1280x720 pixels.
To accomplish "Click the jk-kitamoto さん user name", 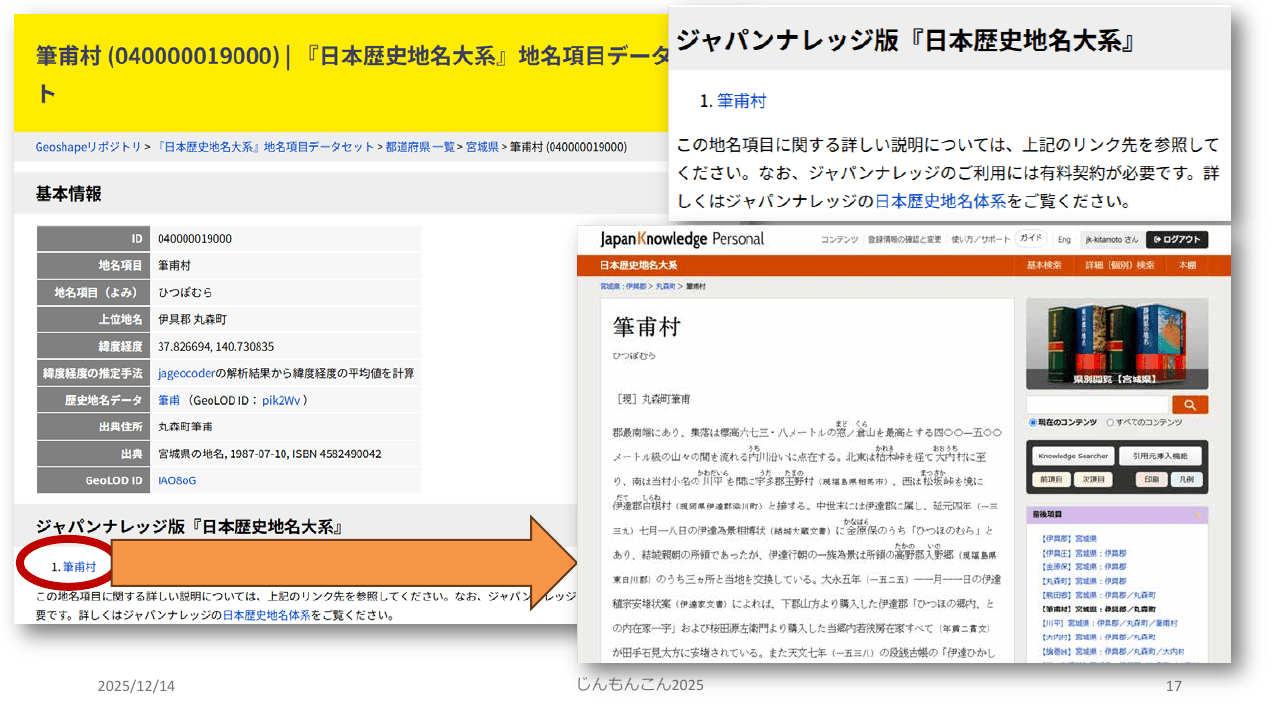I will point(1110,240).
